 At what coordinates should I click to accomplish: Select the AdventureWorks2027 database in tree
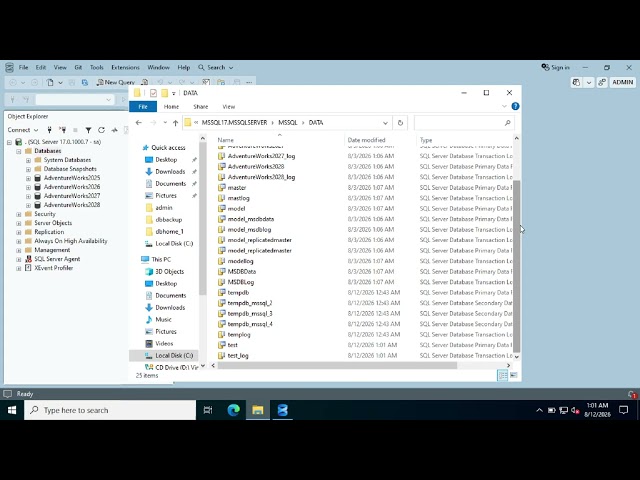click(72, 196)
